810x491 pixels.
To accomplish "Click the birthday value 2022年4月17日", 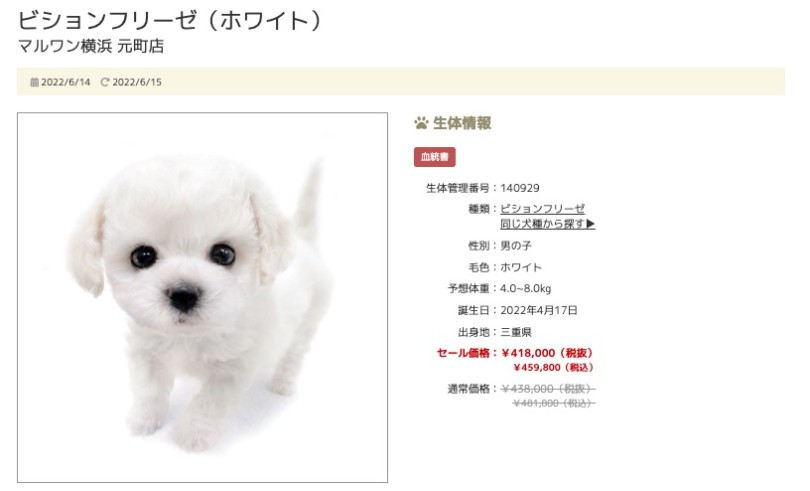I will pyautogui.click(x=539, y=310).
